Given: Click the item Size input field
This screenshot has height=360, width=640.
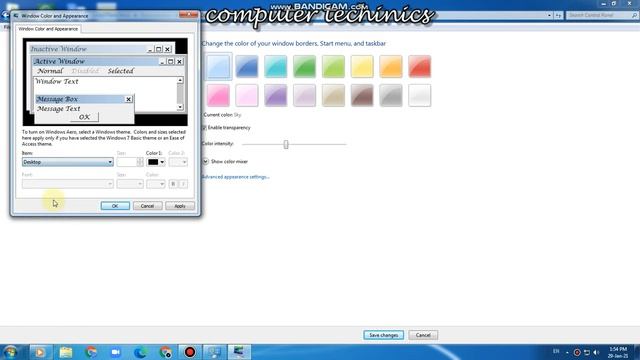Looking at the screenshot, I should 127,162.
